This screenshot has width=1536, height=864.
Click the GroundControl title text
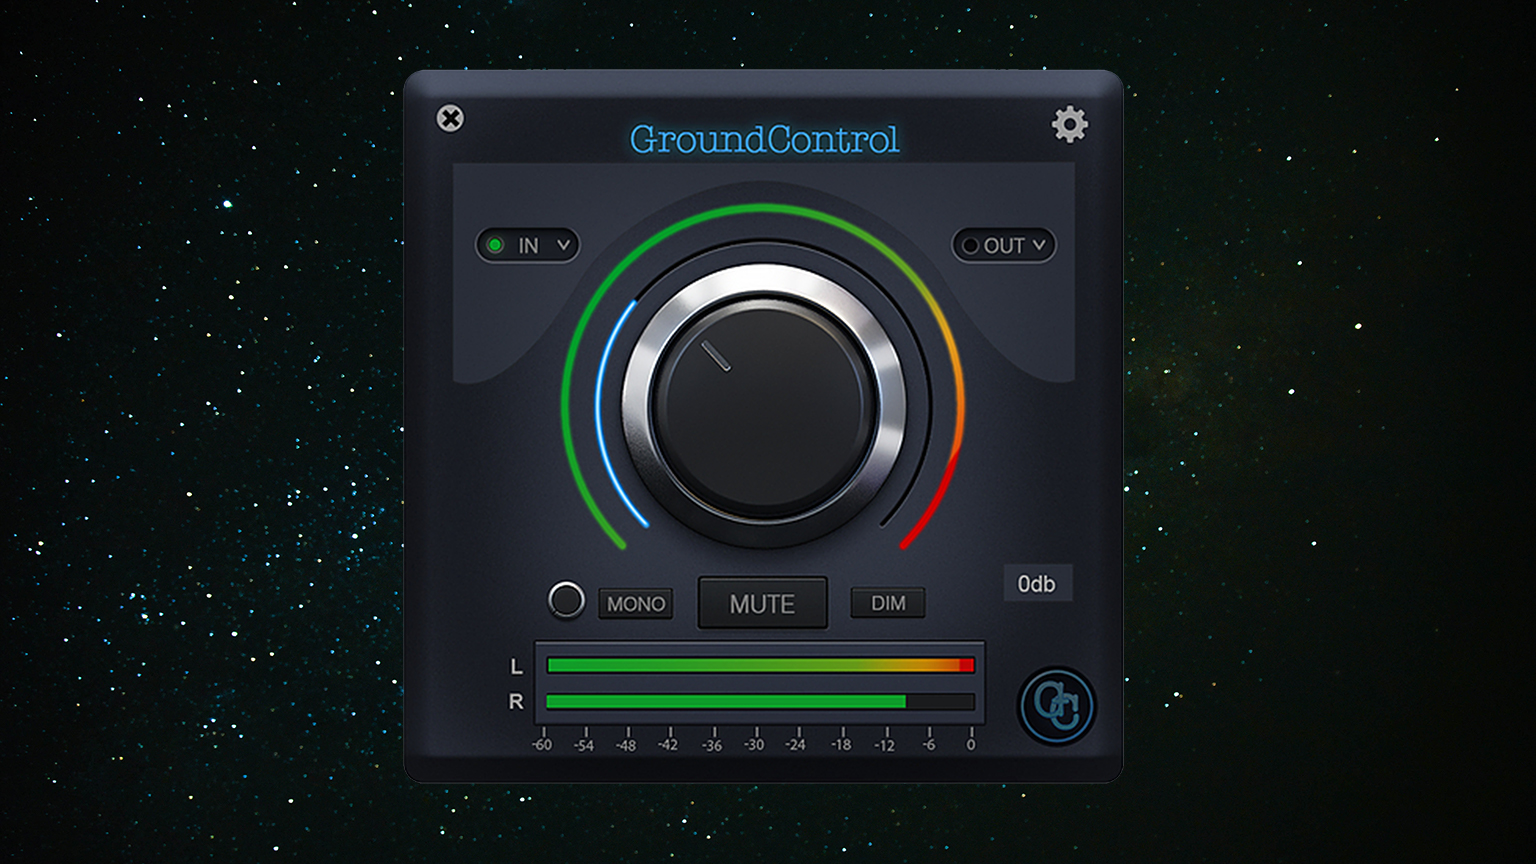pos(763,140)
